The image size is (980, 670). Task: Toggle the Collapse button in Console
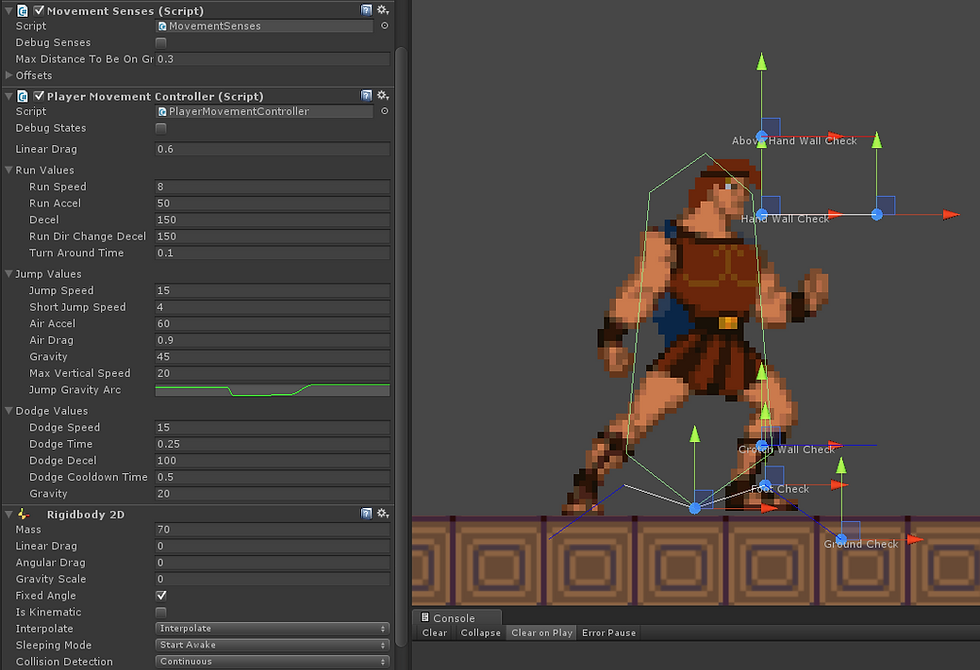[480, 632]
